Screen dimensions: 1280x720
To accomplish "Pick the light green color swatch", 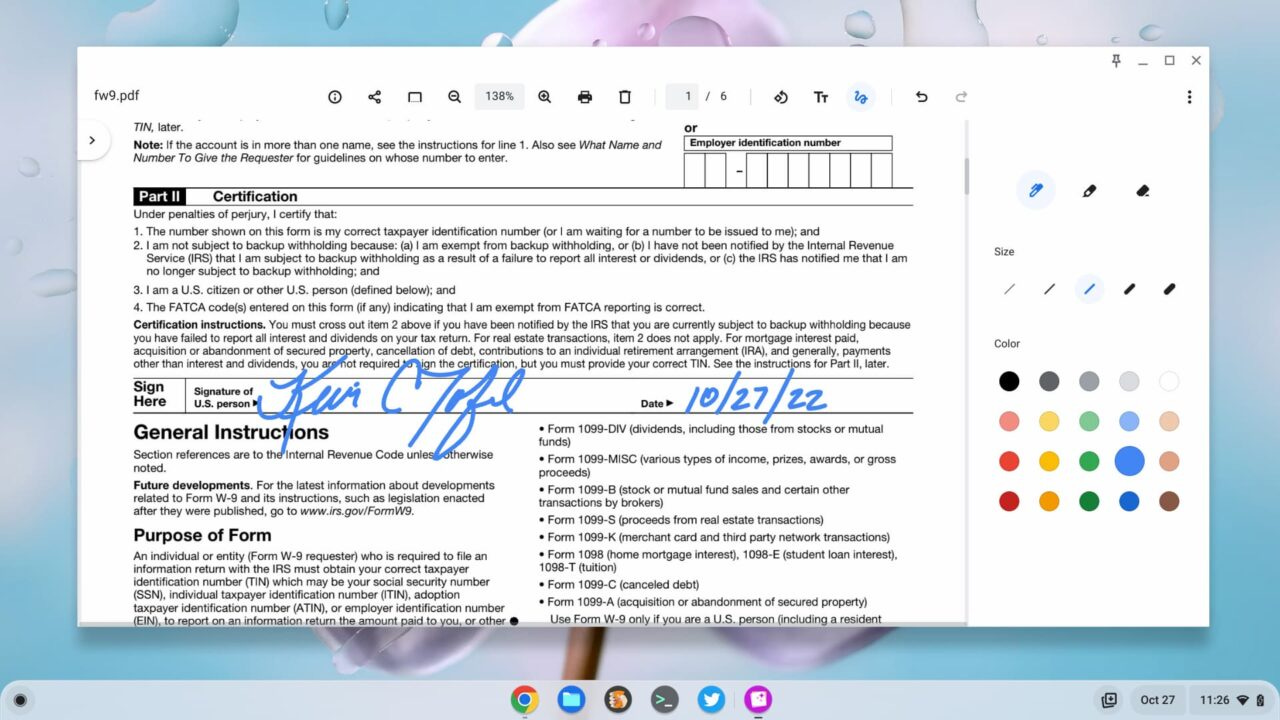I will click(x=1089, y=421).
